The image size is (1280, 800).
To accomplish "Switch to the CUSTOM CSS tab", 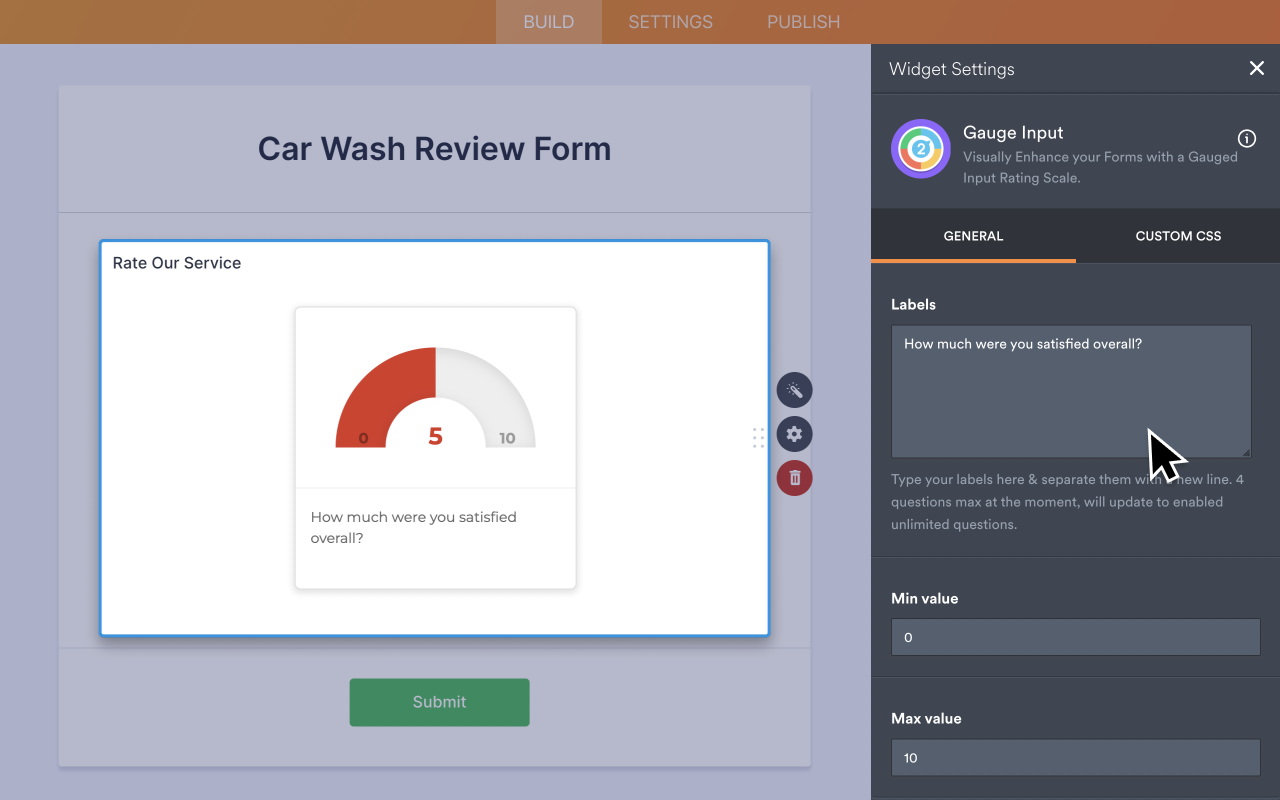I will click(1178, 236).
